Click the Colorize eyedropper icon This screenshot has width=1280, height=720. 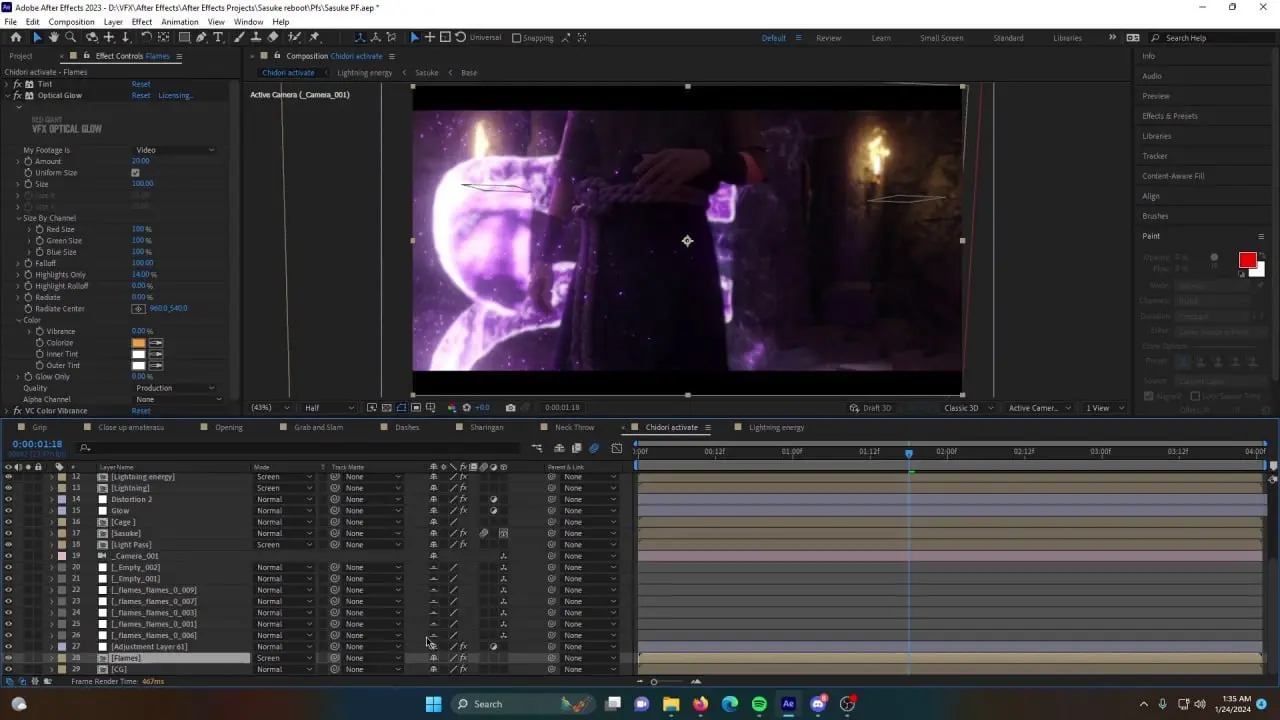click(x=155, y=343)
